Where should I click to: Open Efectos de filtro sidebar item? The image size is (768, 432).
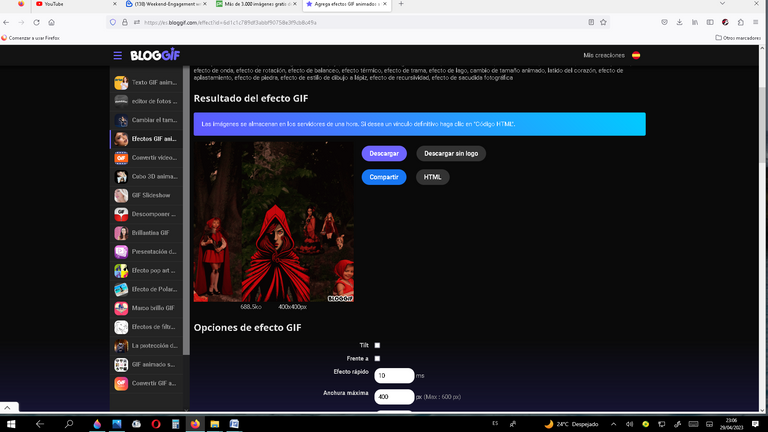click(146, 327)
